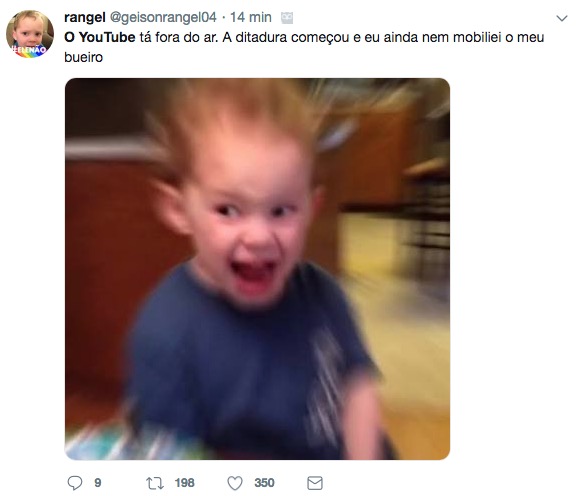Viewport: 579px width, 496px height.
Task: Click the "14 min" timestamp
Action: click(251, 17)
